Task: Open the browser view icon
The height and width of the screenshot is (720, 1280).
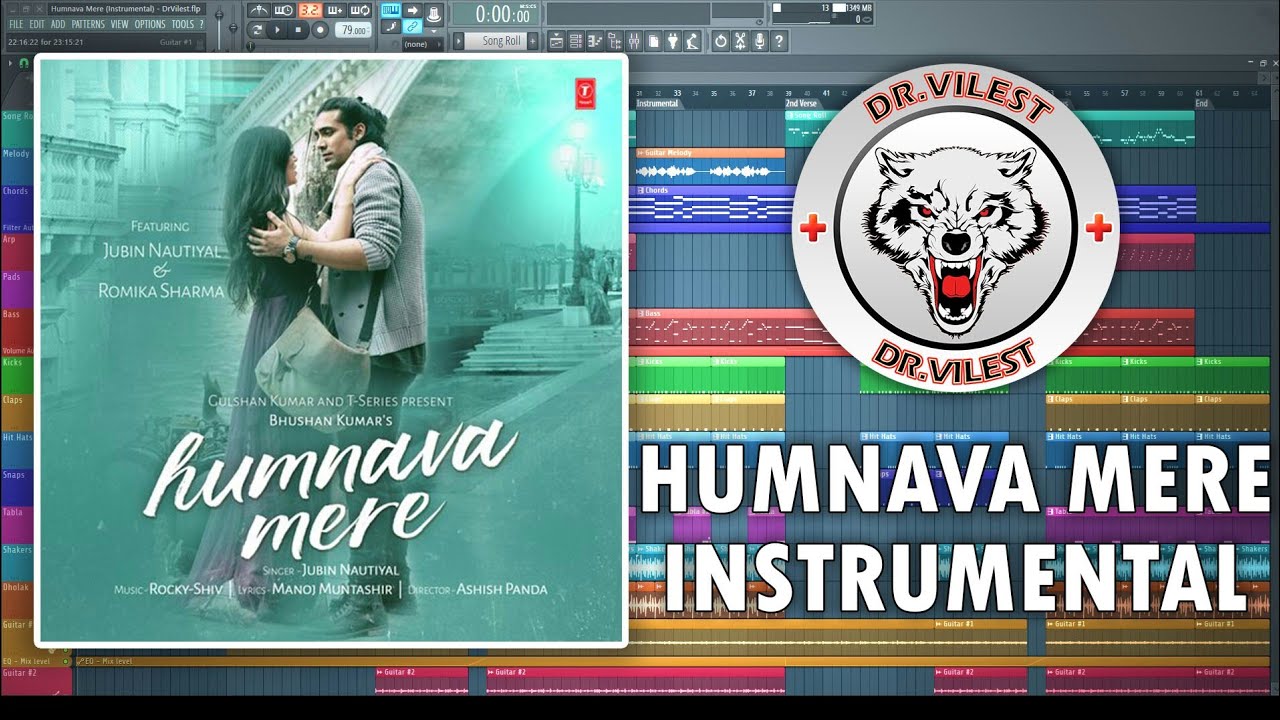Action: tap(614, 41)
